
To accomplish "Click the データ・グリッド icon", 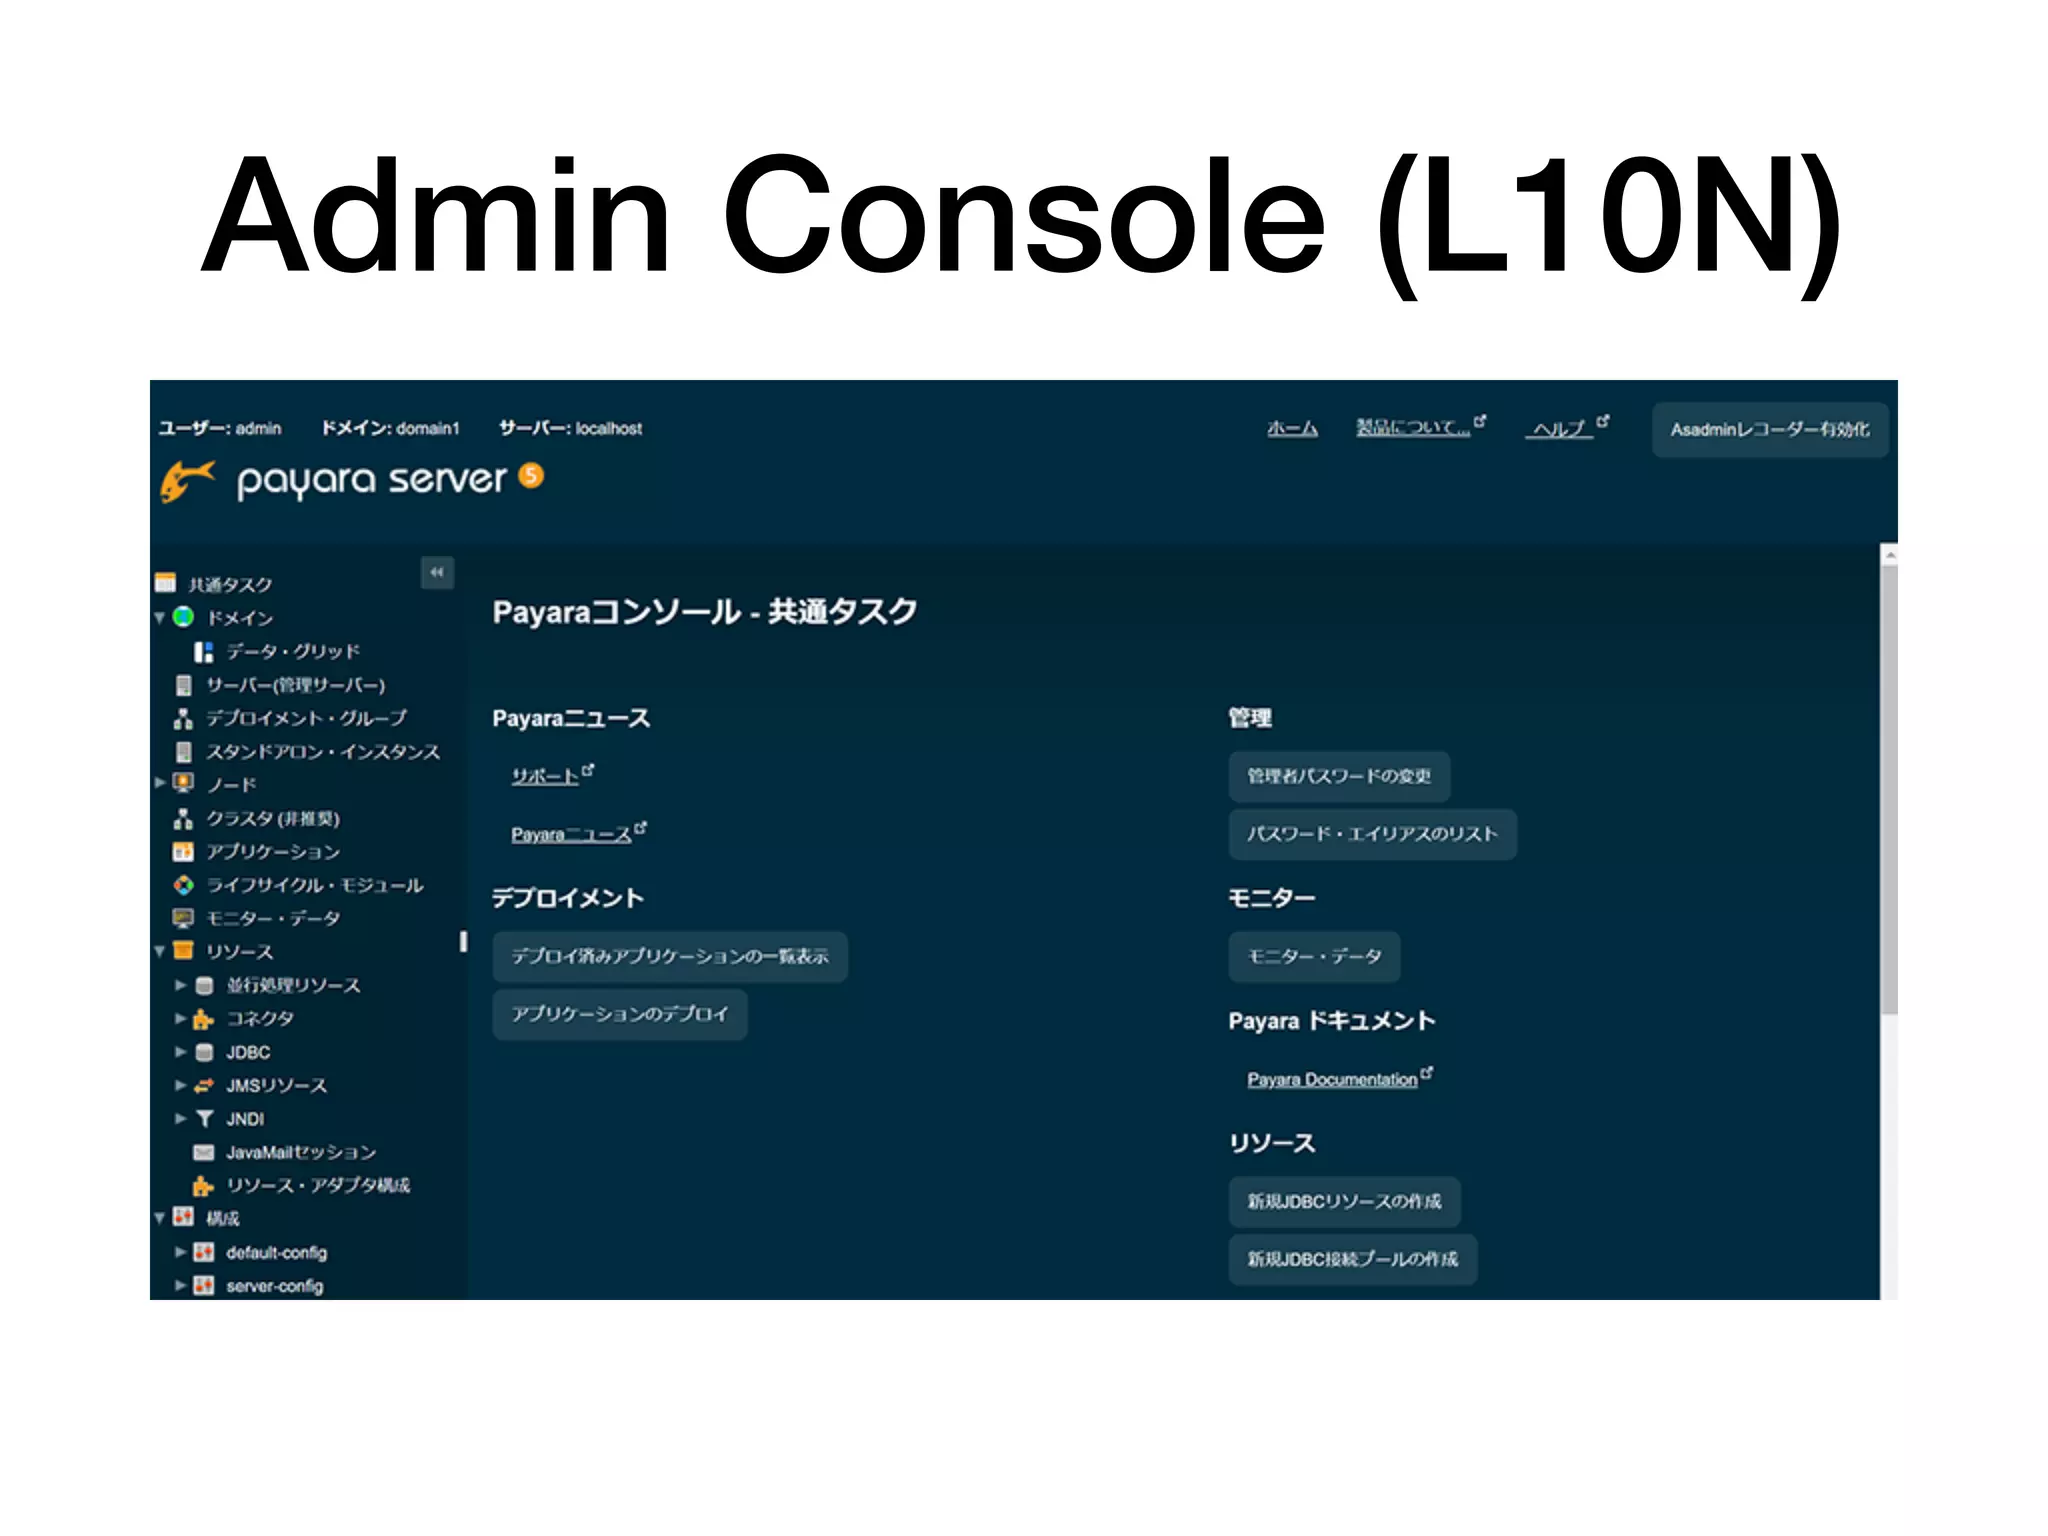I will pyautogui.click(x=203, y=652).
